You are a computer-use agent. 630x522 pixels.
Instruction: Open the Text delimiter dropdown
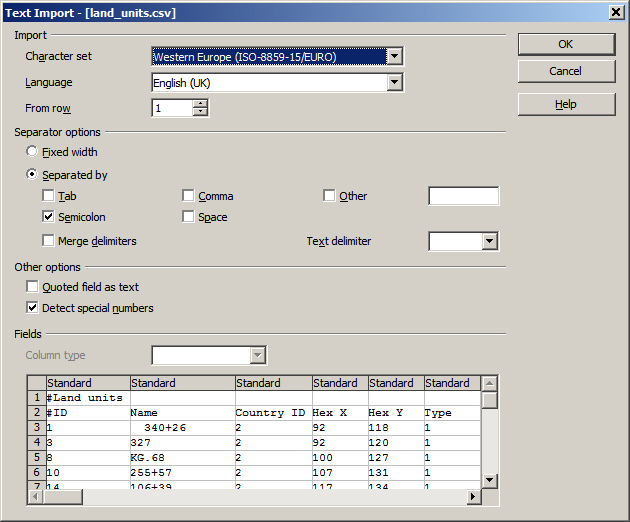(489, 241)
